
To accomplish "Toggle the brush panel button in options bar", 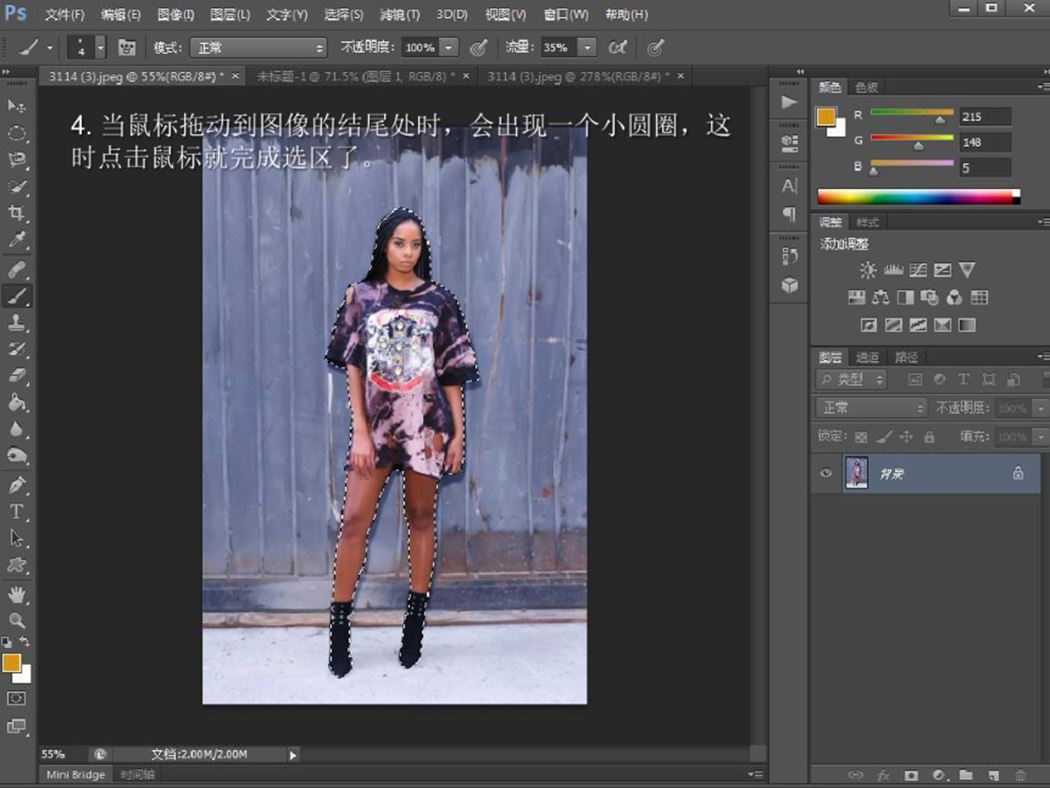I will pos(127,47).
